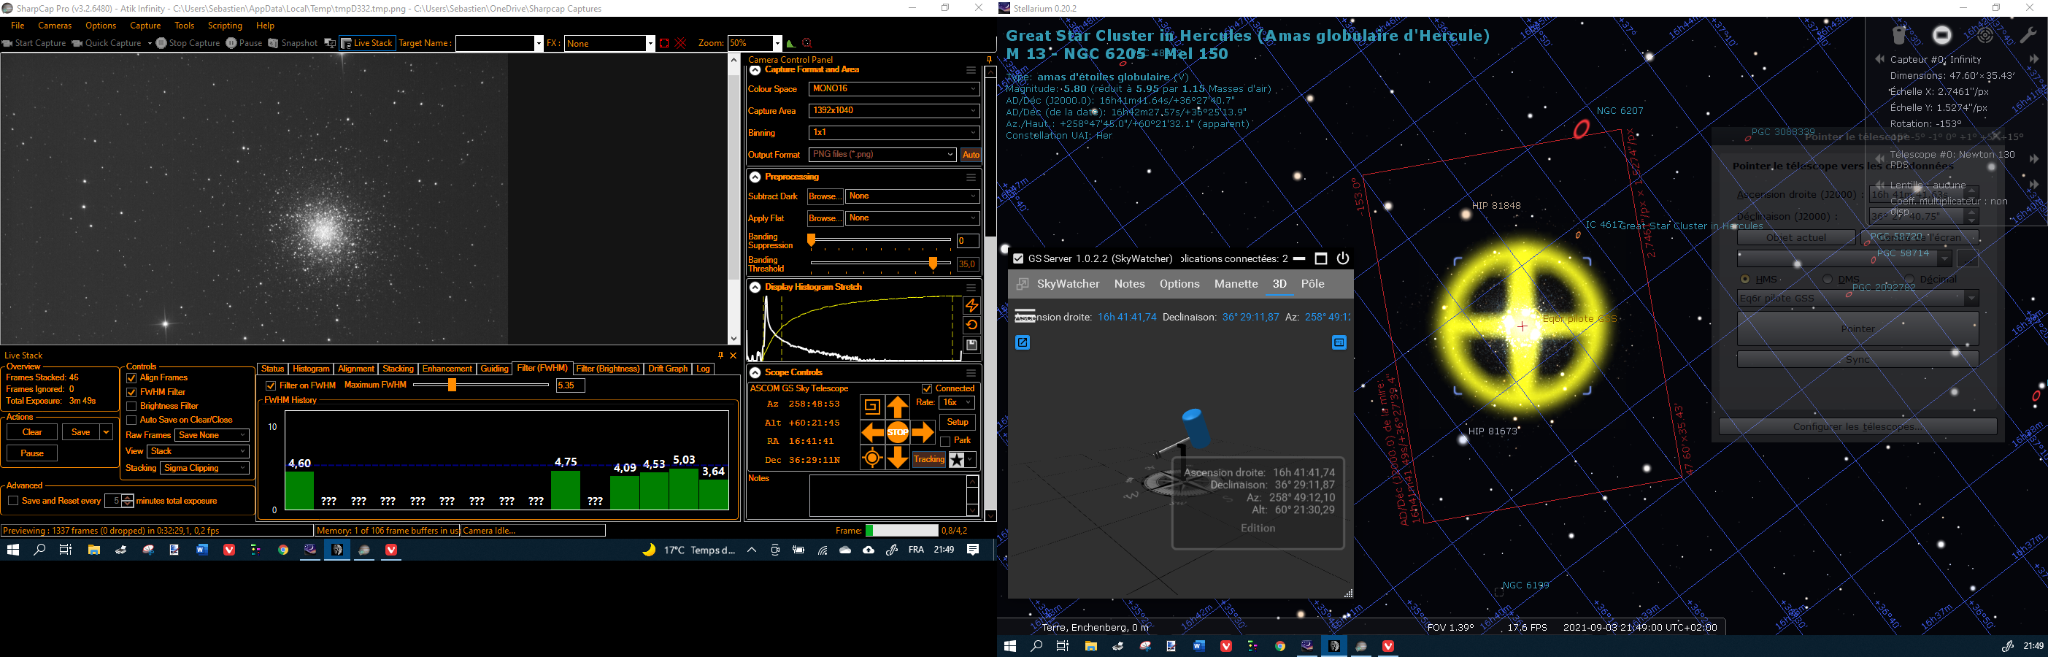The width and height of the screenshot is (2048, 657).
Task: Toggle FWHM Filter checkbox in Controls
Action: pos(131,392)
